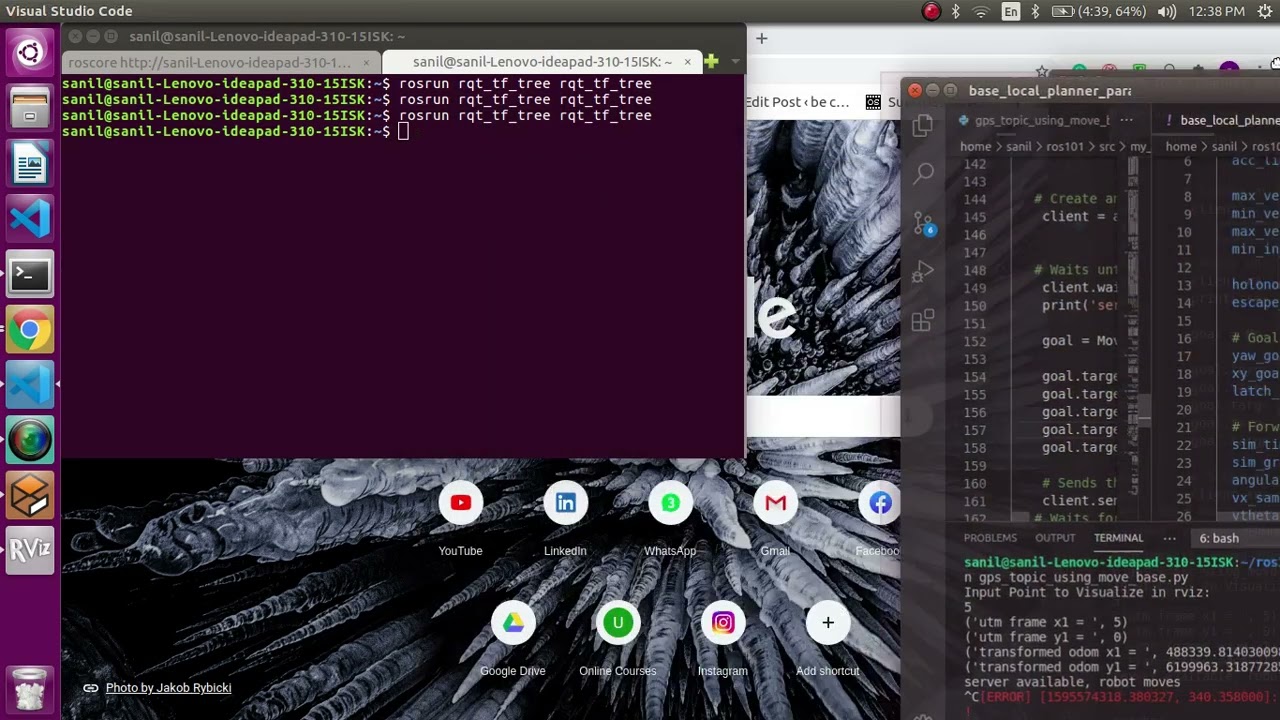Switch to PROBLEMS panel tab
Viewport: 1280px width, 720px height.
pyautogui.click(x=990, y=538)
